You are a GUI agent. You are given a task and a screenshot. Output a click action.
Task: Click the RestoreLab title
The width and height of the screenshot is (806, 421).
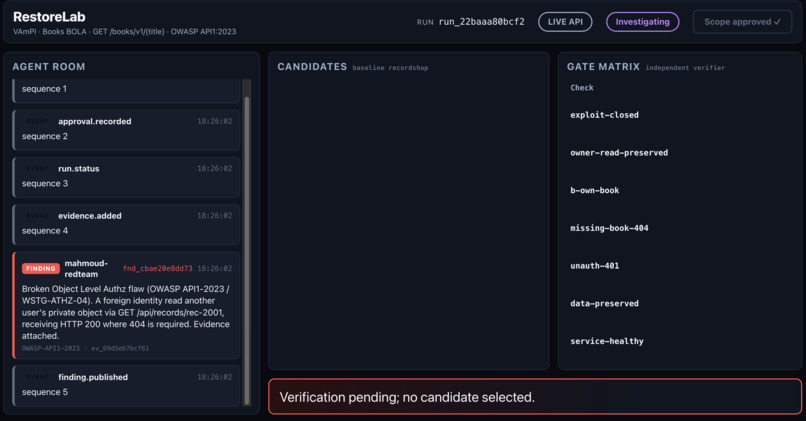click(x=49, y=16)
